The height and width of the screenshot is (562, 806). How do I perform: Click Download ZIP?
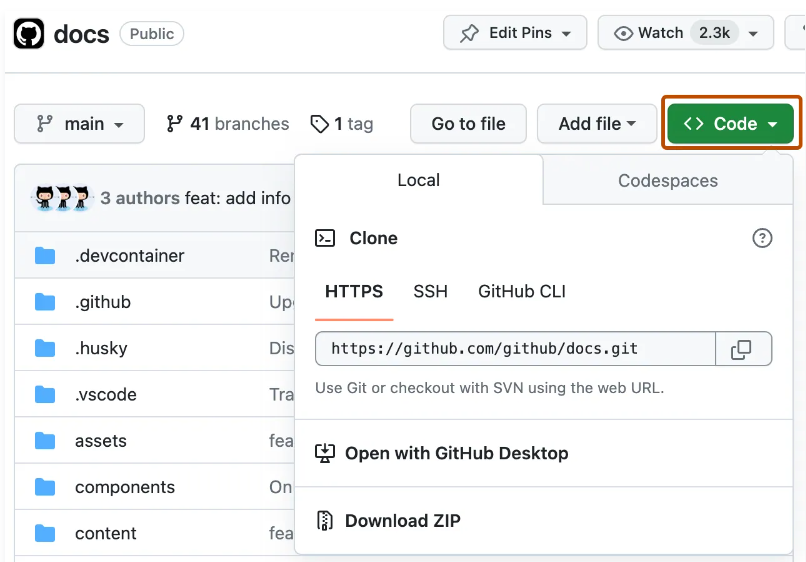(544, 520)
